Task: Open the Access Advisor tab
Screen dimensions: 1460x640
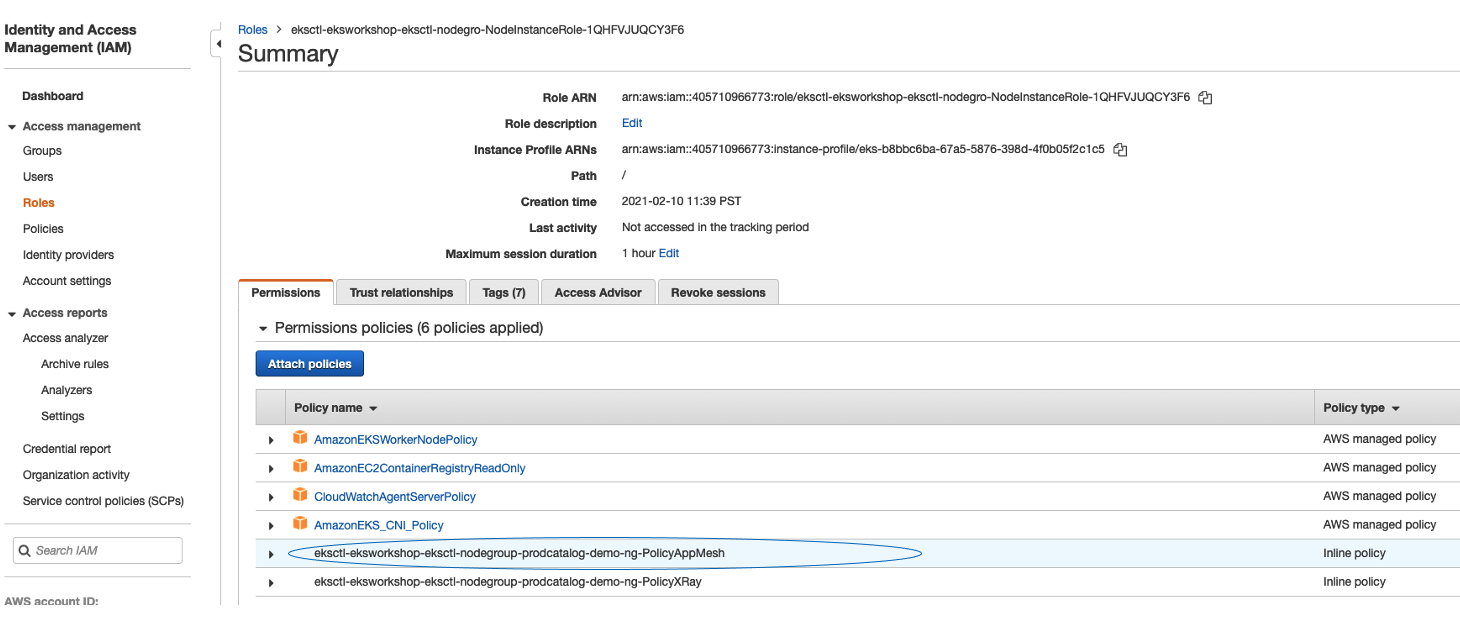Action: click(x=598, y=292)
